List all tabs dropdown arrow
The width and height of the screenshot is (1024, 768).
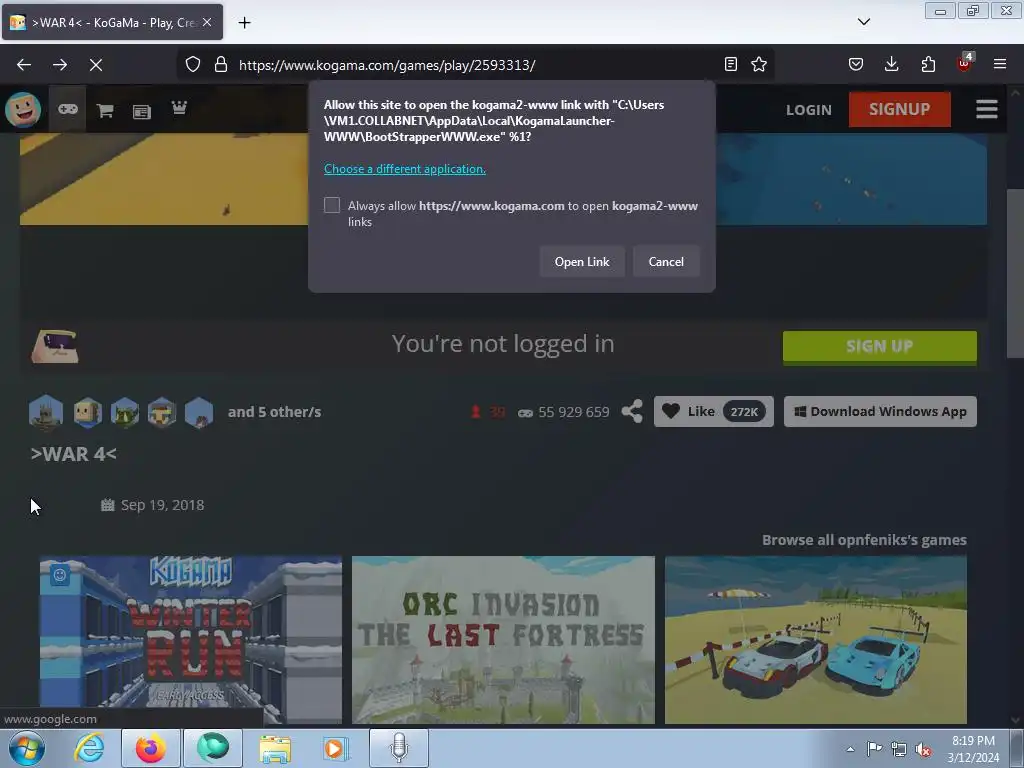(863, 22)
